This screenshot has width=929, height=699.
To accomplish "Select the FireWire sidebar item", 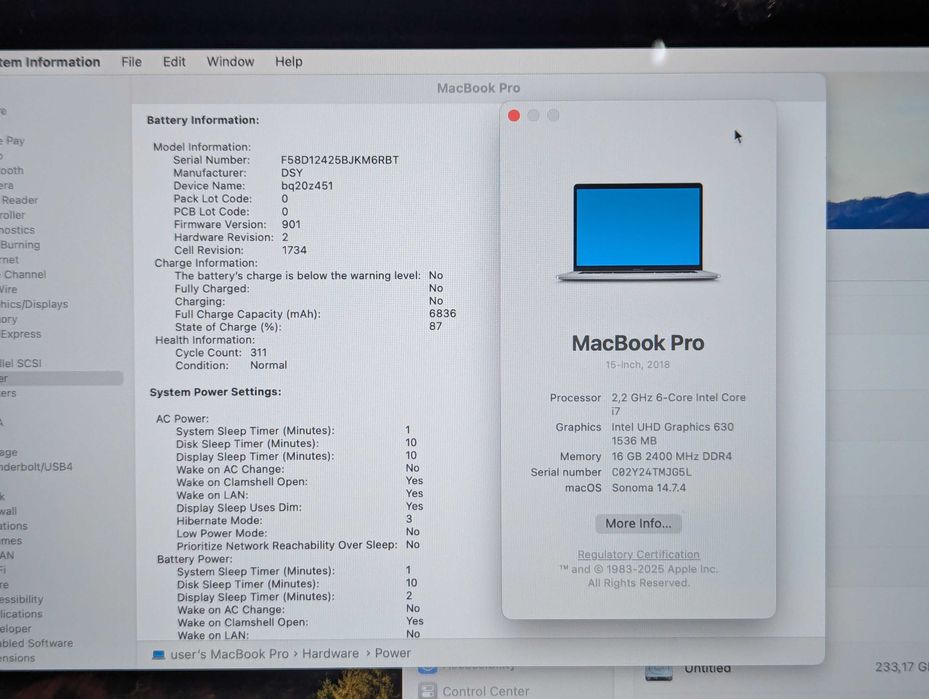I will click(9, 289).
